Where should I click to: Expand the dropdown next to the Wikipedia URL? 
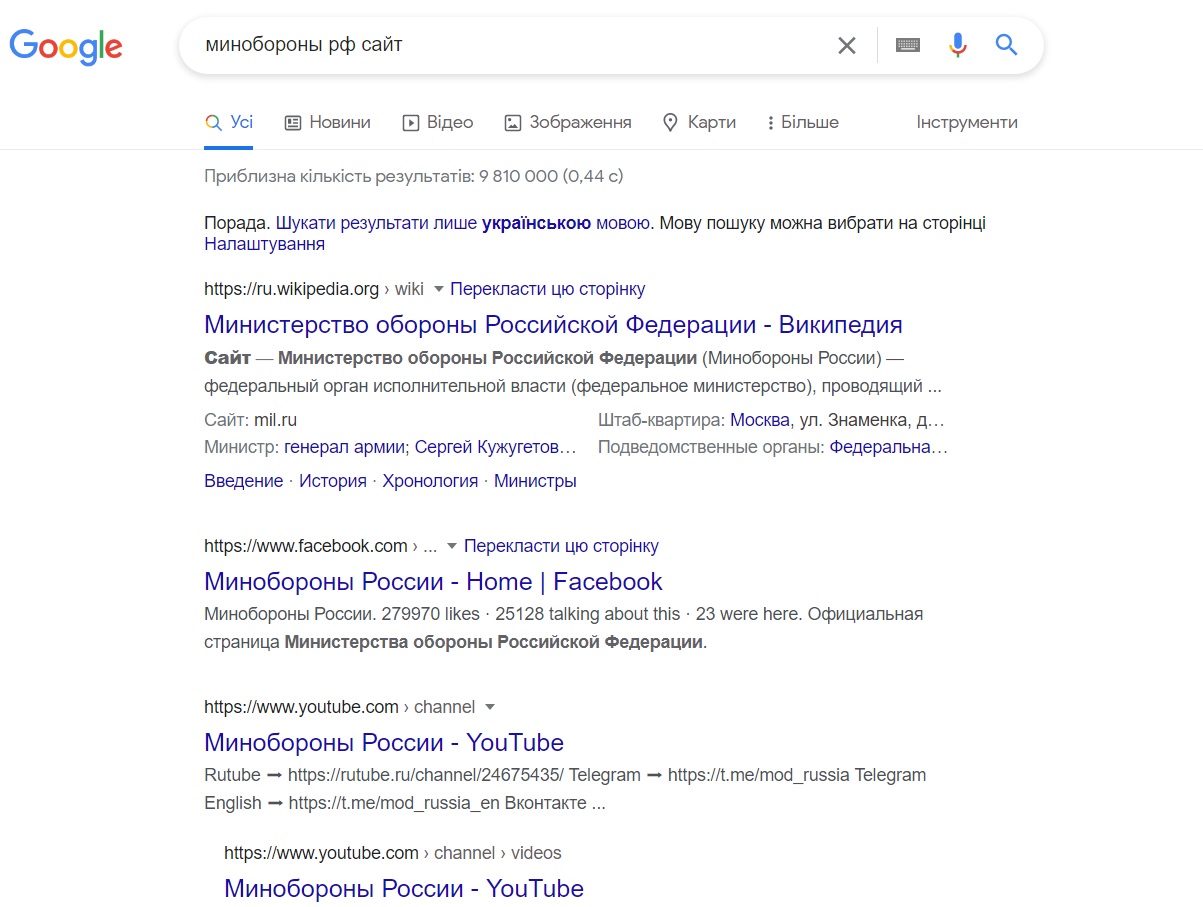pos(439,289)
